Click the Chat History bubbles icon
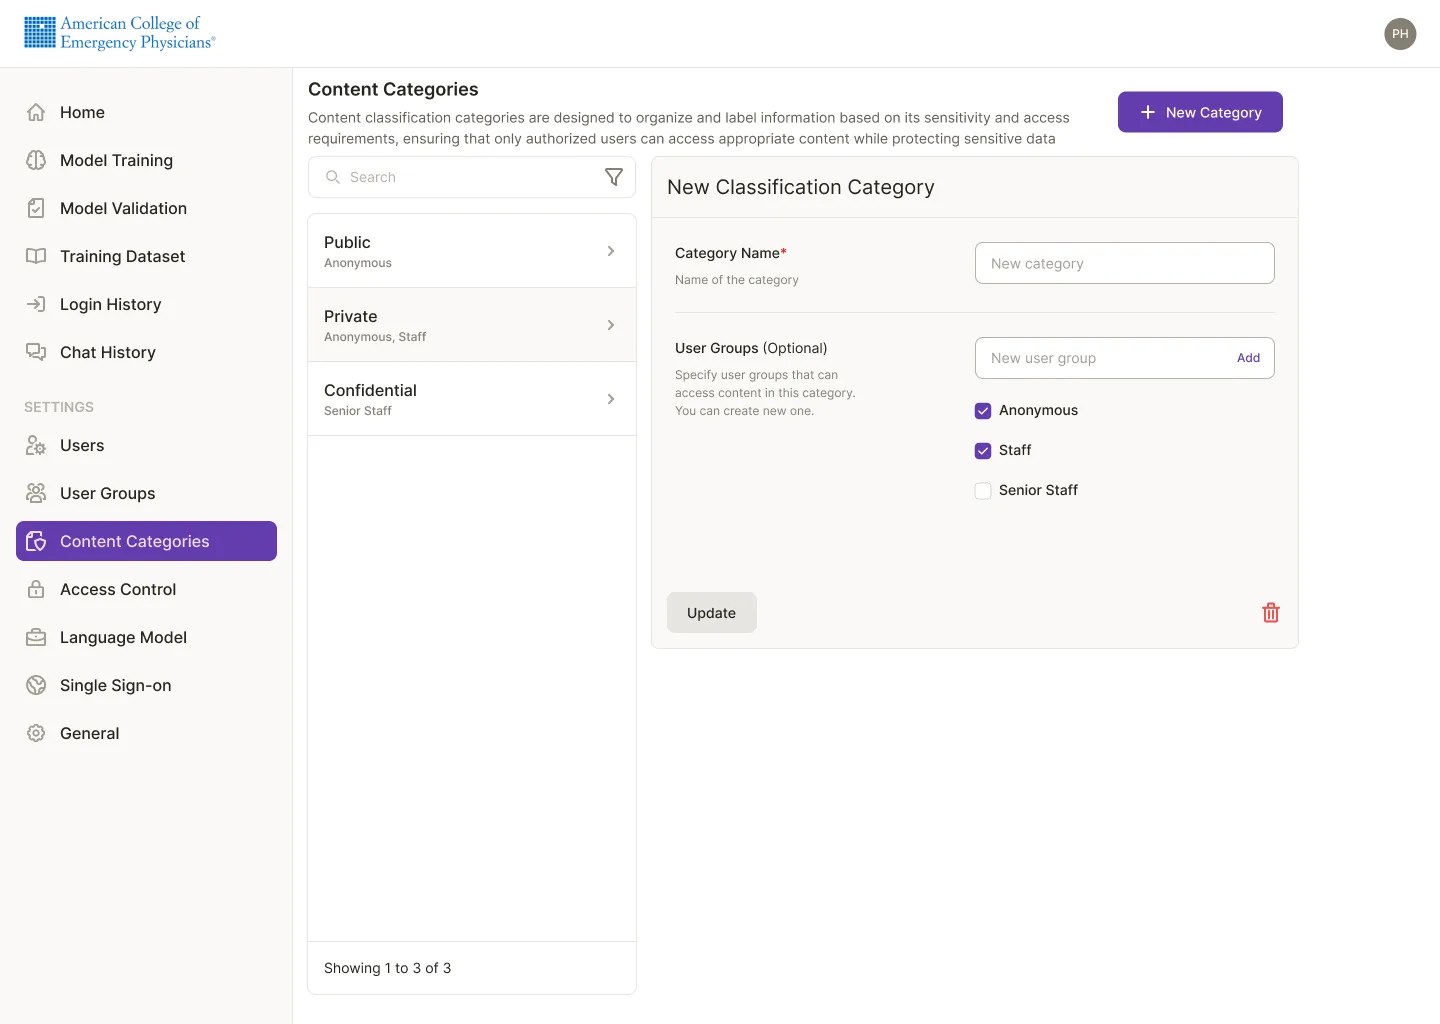 point(36,352)
